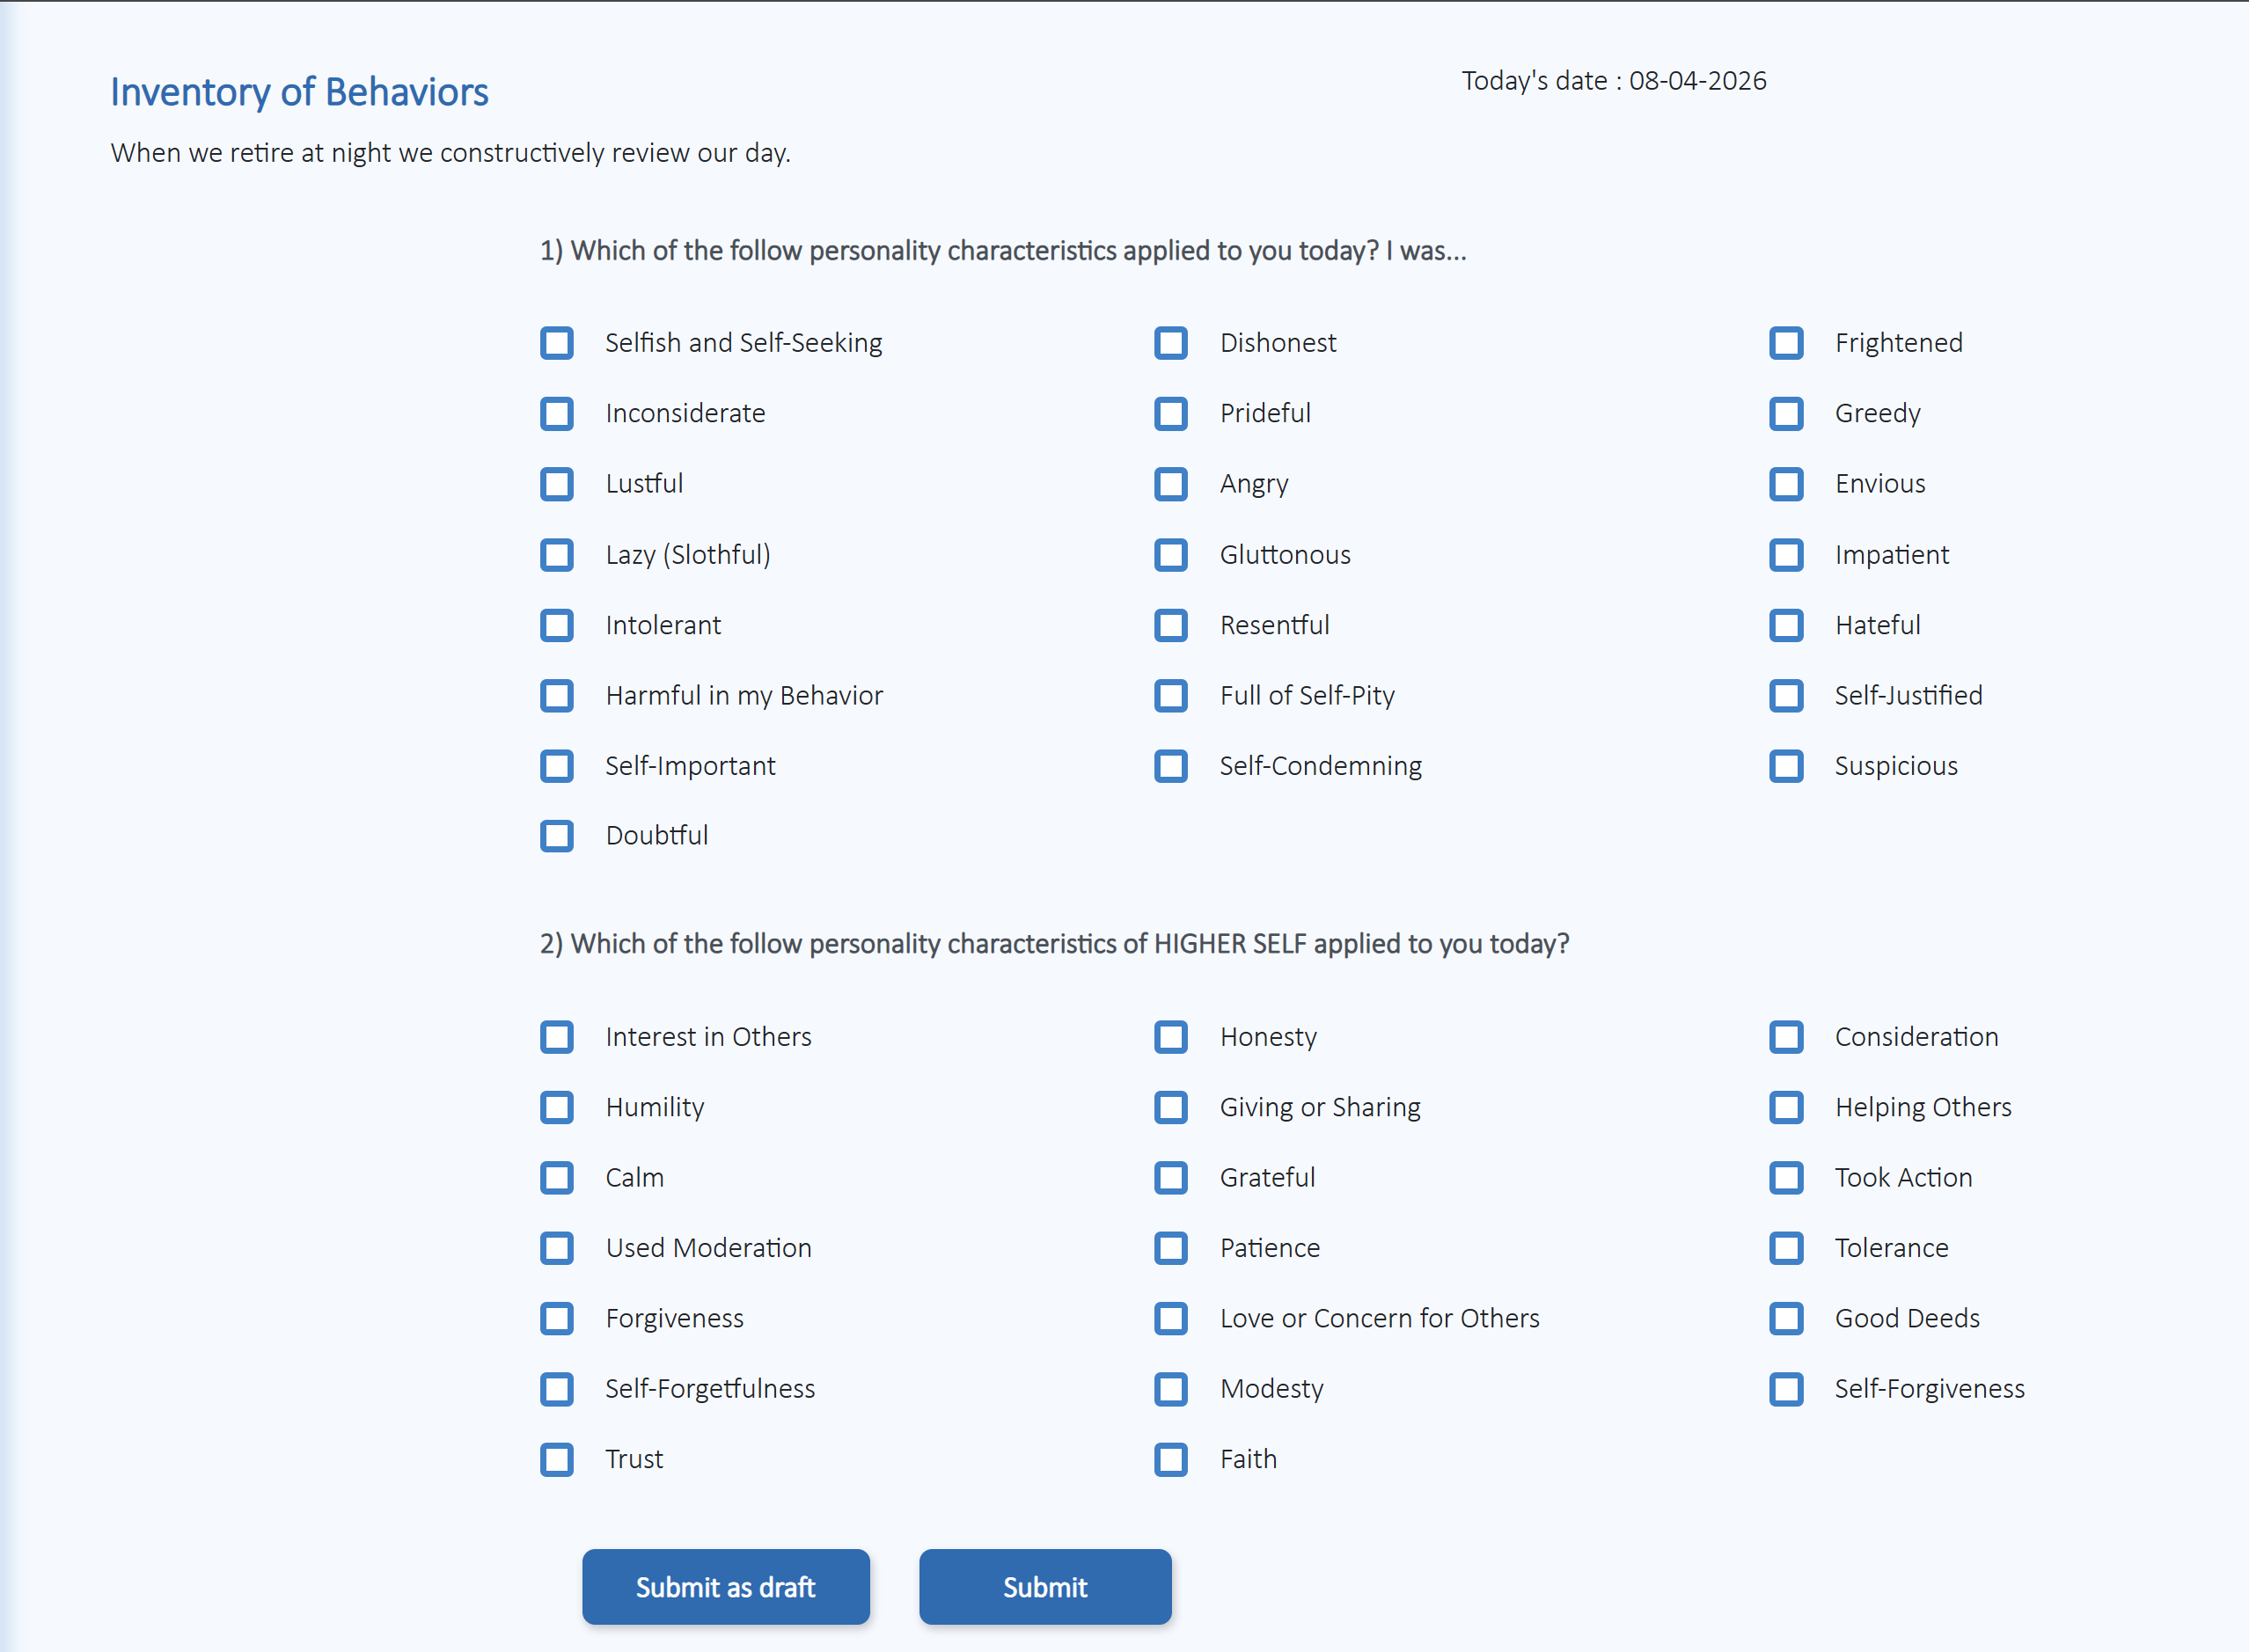Select Love or Concern for Others
This screenshot has height=1652, width=2249.
[x=1171, y=1319]
